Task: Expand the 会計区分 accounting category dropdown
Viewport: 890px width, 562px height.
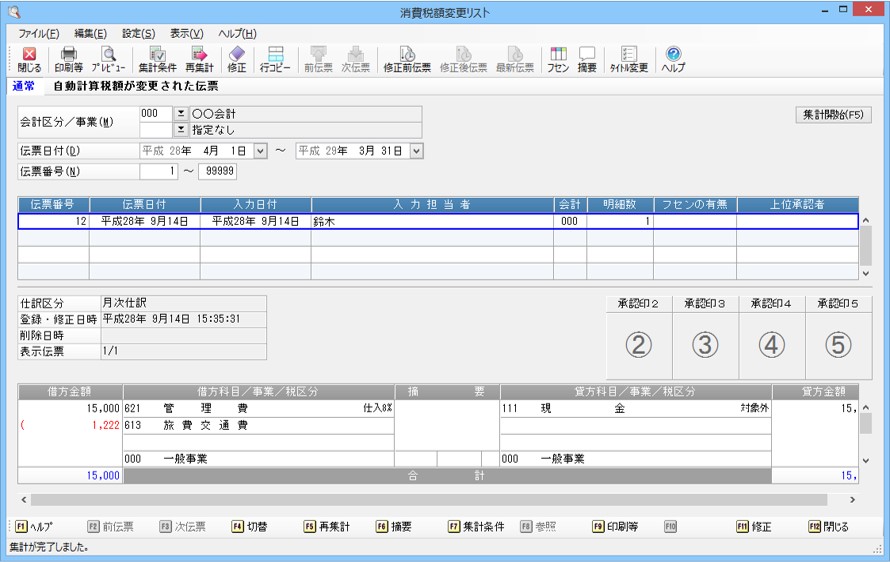Action: coord(181,114)
